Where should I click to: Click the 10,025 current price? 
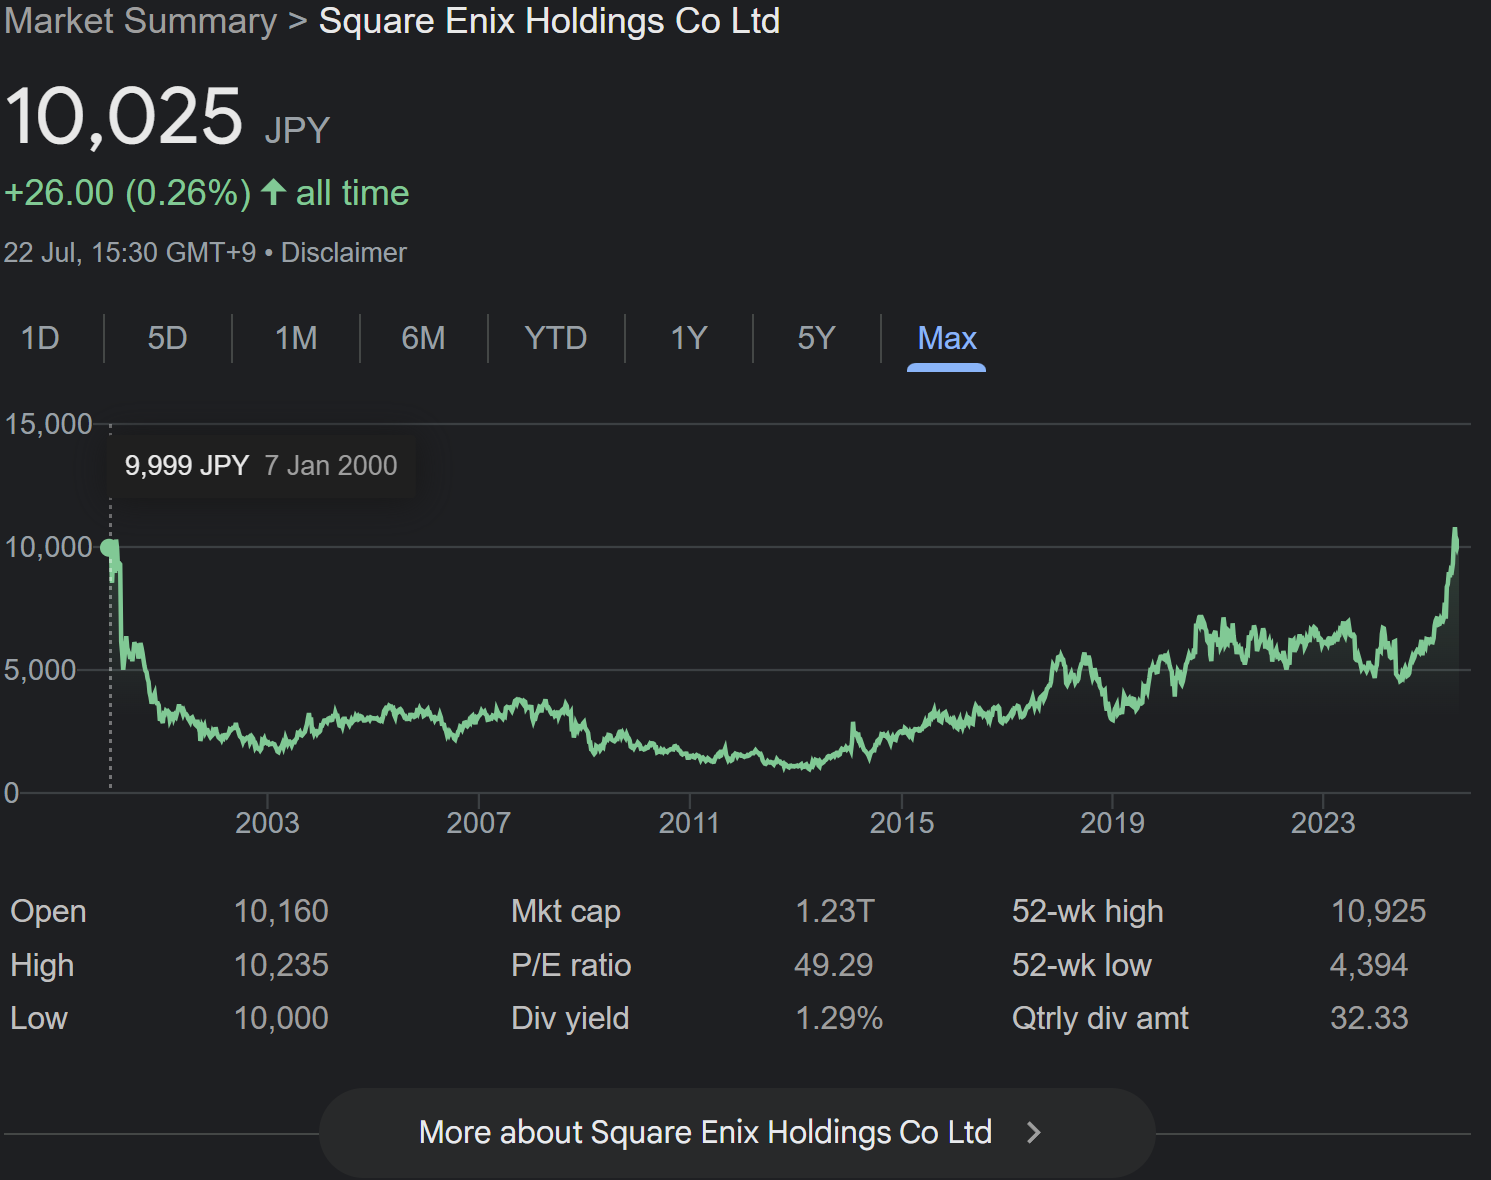[124, 117]
